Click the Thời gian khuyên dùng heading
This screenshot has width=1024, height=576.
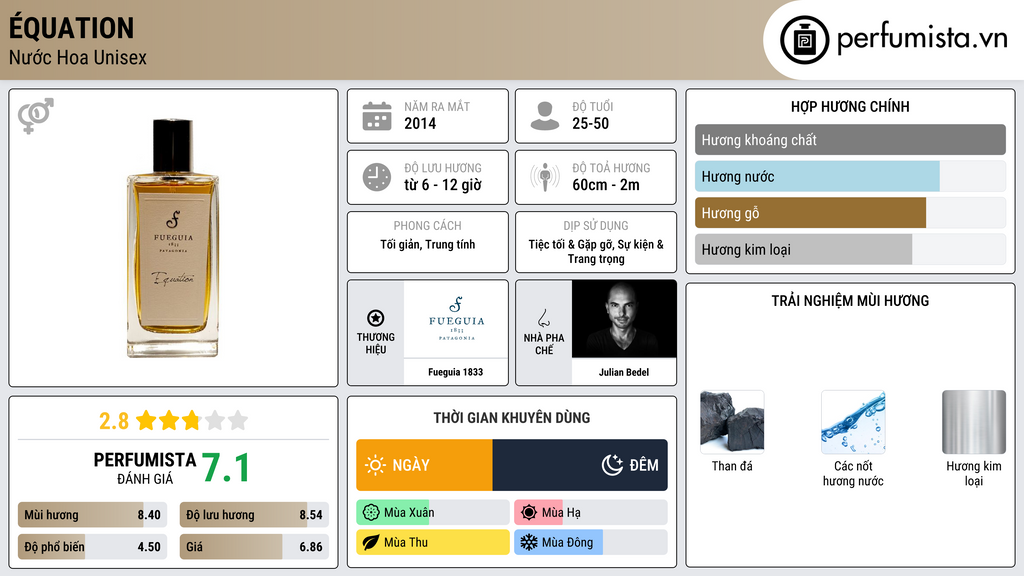512,418
